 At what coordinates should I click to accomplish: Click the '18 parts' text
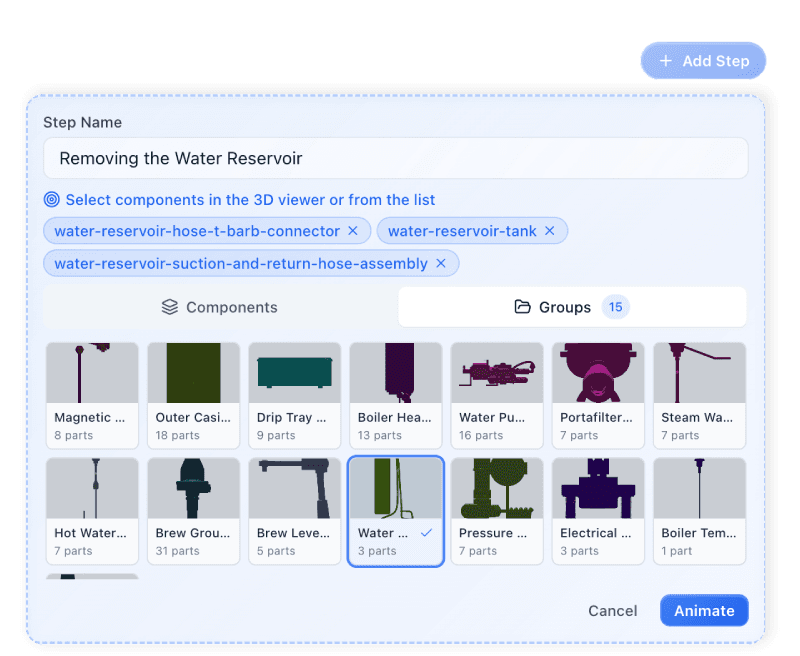(178, 435)
